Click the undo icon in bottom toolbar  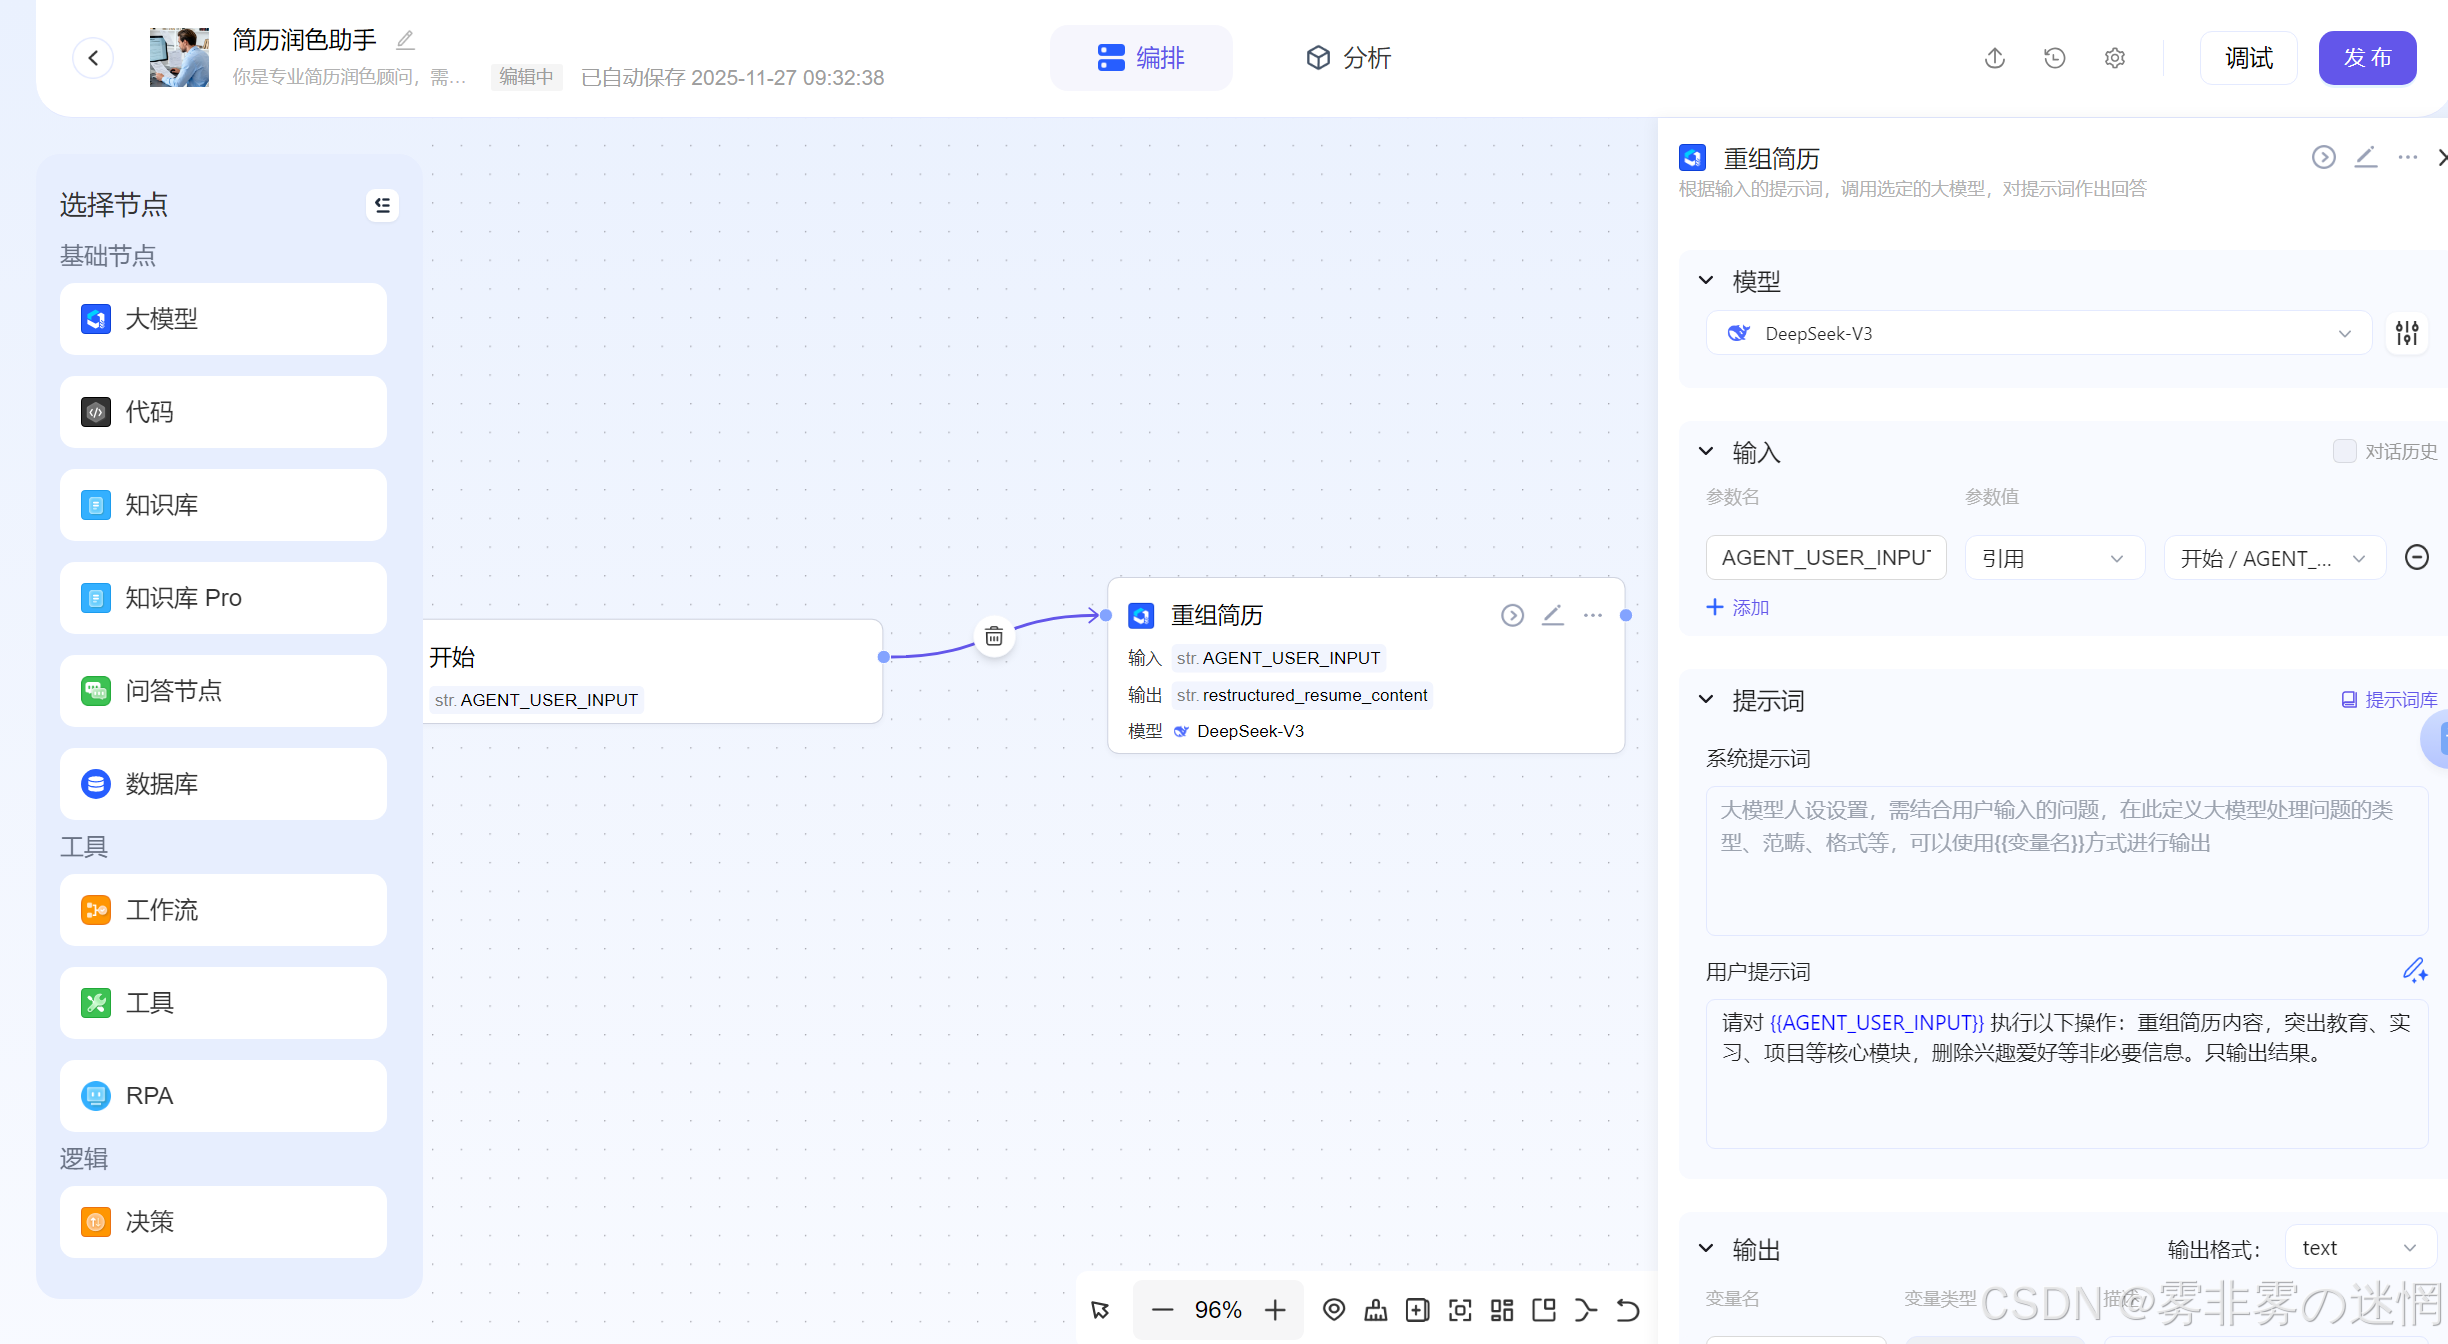click(x=1628, y=1310)
